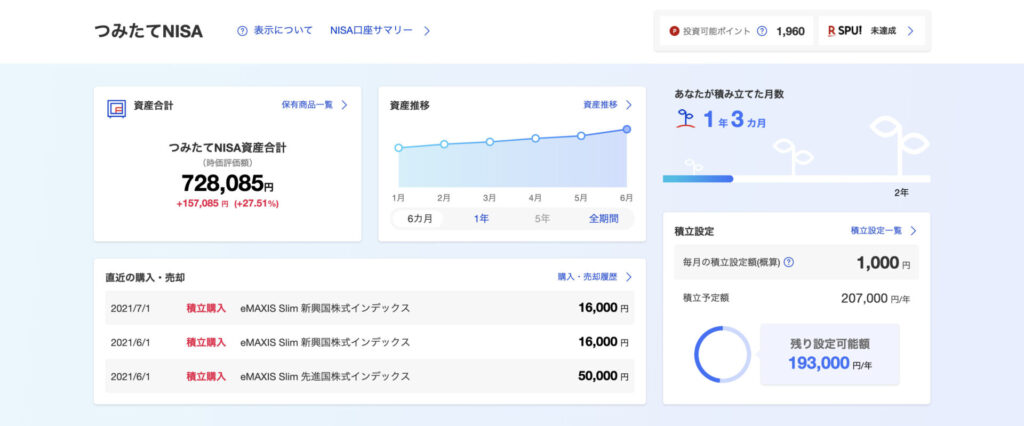Click the accumulated months progress bar
1024x426 pixels.
coord(797,178)
